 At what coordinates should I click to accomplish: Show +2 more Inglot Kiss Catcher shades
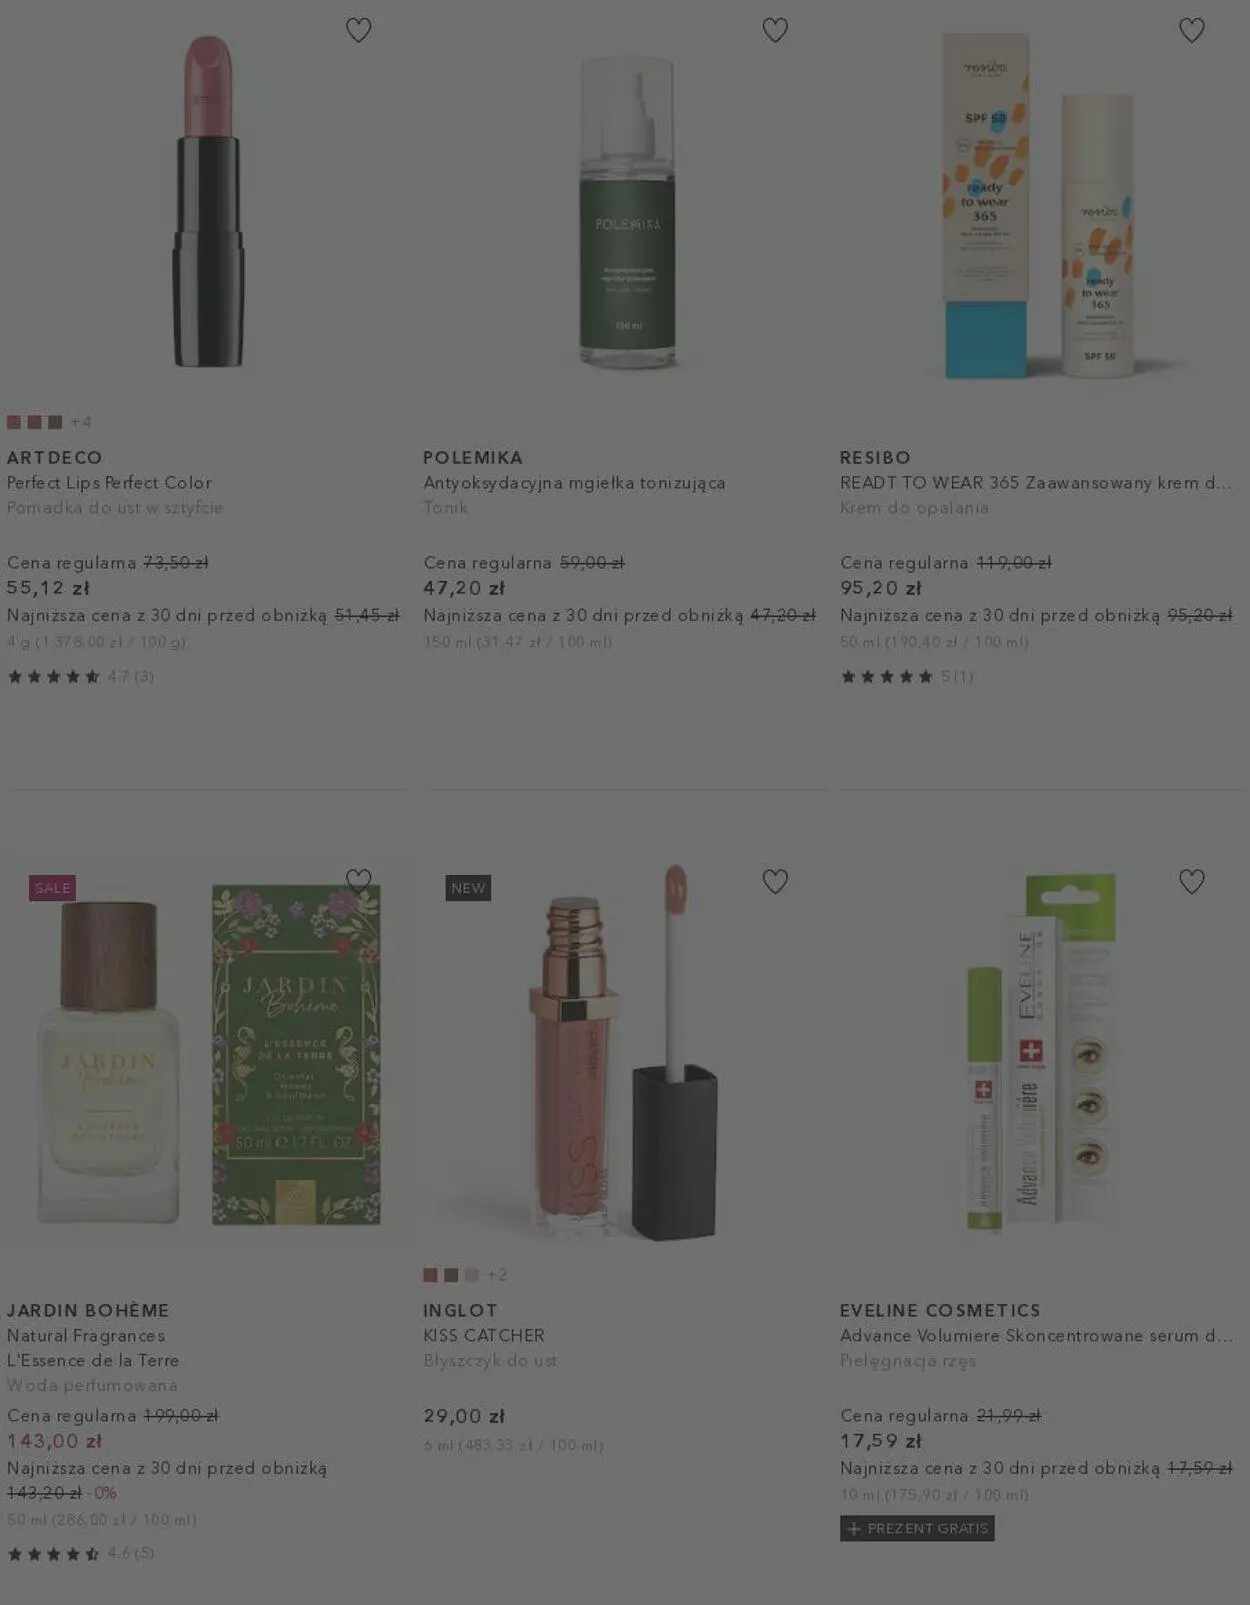(x=497, y=1275)
